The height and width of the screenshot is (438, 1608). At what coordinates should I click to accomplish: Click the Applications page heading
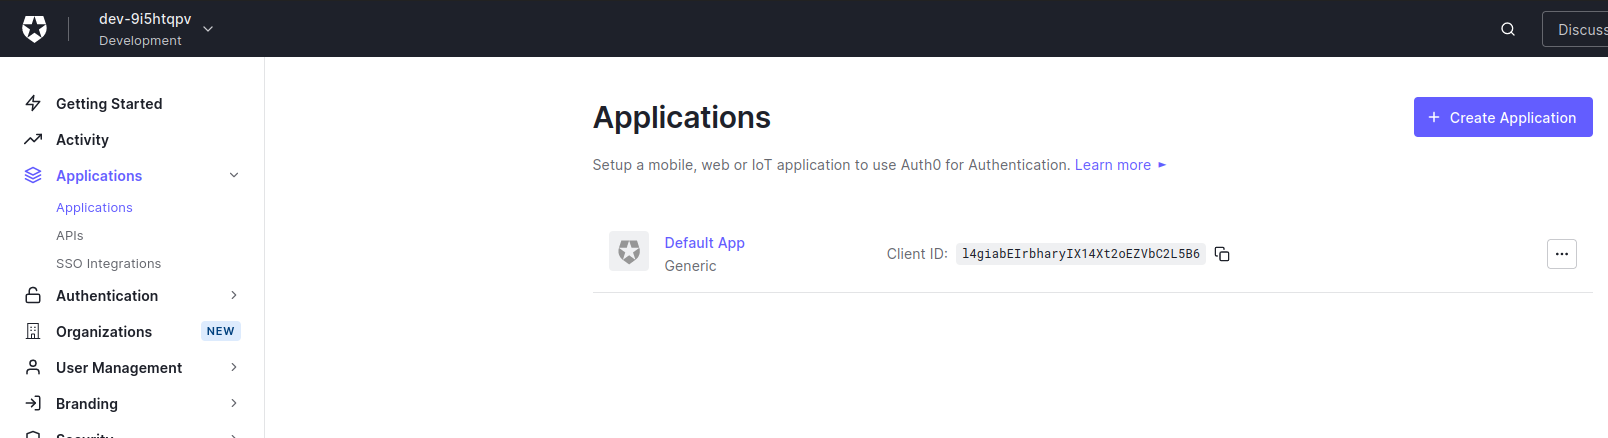click(681, 117)
